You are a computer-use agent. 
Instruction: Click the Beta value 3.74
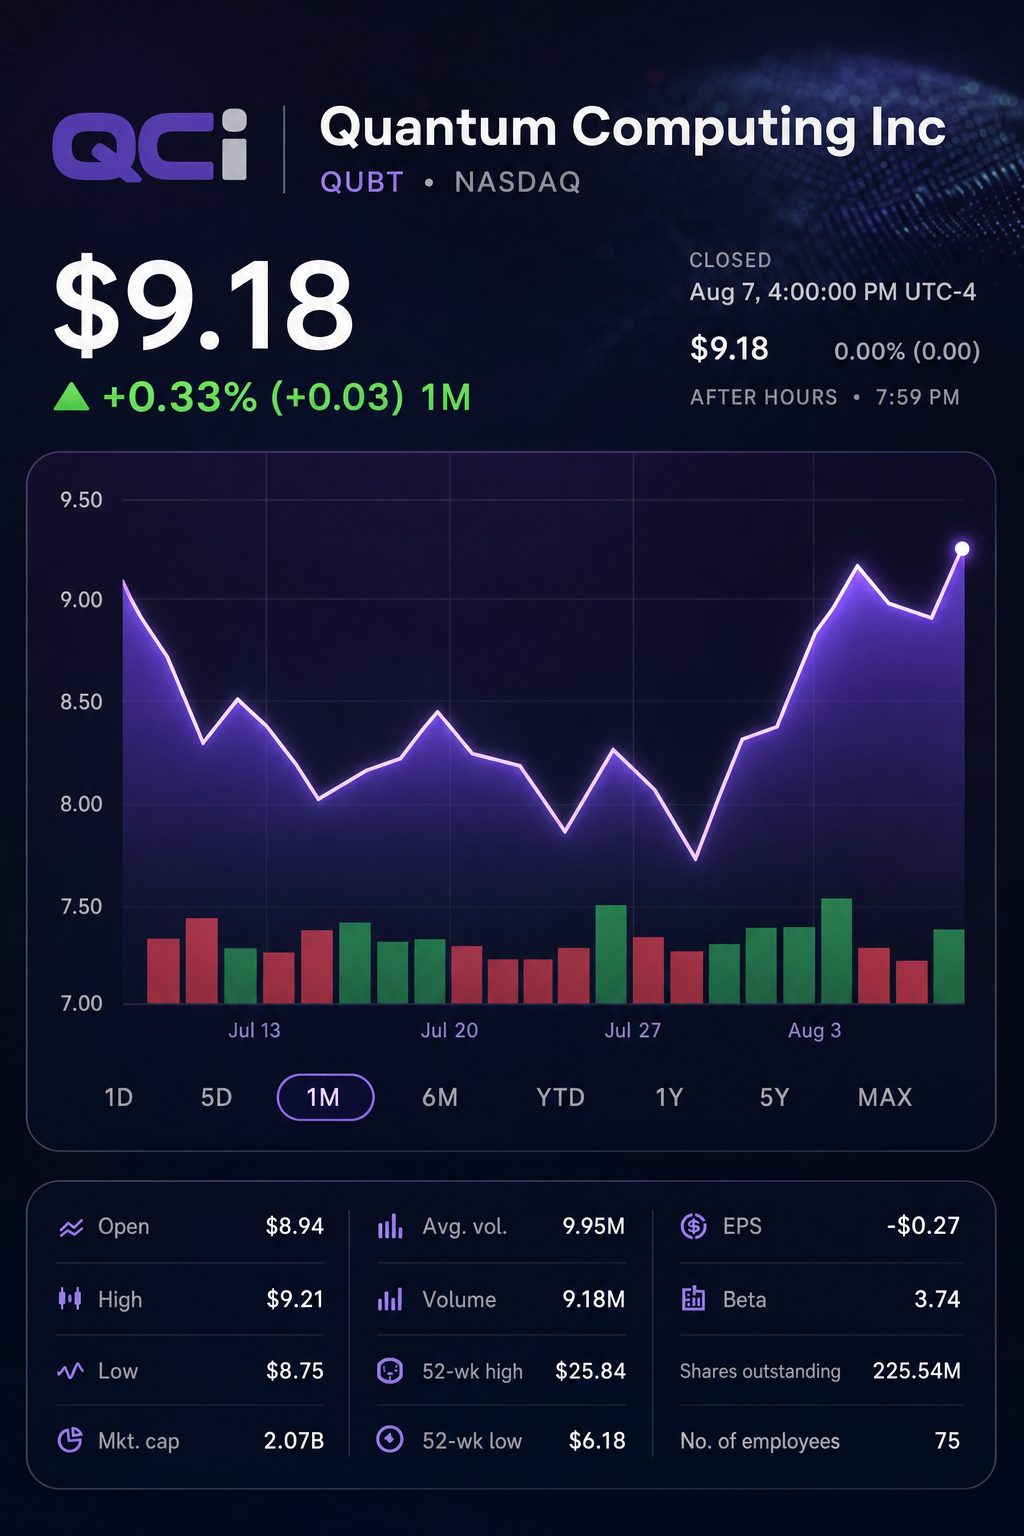click(937, 1299)
